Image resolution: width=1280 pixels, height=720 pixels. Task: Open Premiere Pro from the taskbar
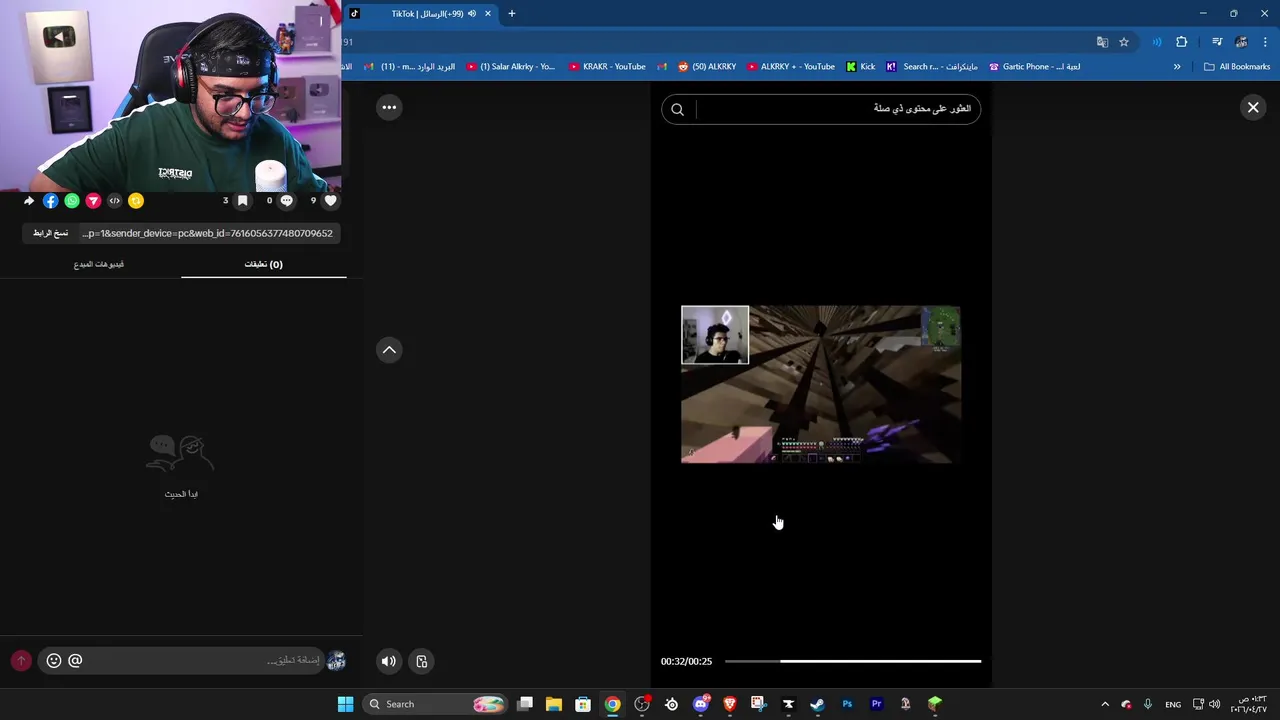pyautogui.click(x=876, y=704)
